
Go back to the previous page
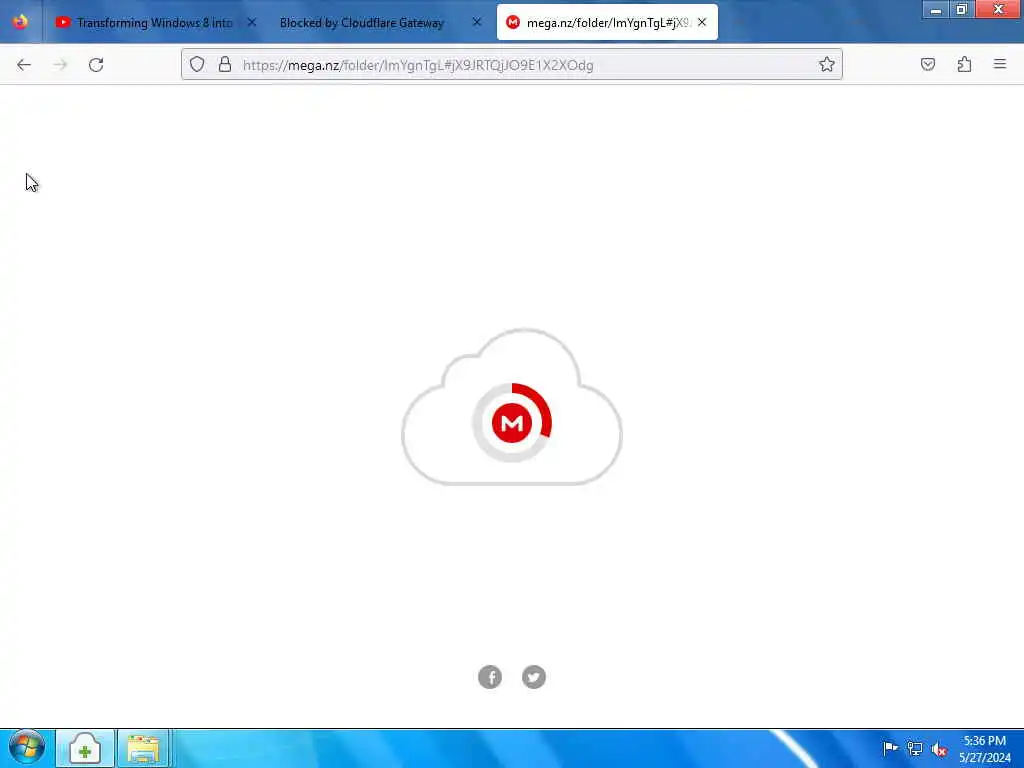(x=24, y=65)
